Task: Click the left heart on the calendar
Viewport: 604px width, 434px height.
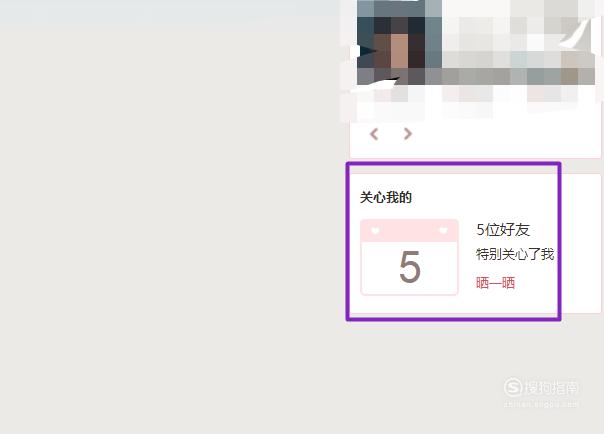Action: click(375, 230)
